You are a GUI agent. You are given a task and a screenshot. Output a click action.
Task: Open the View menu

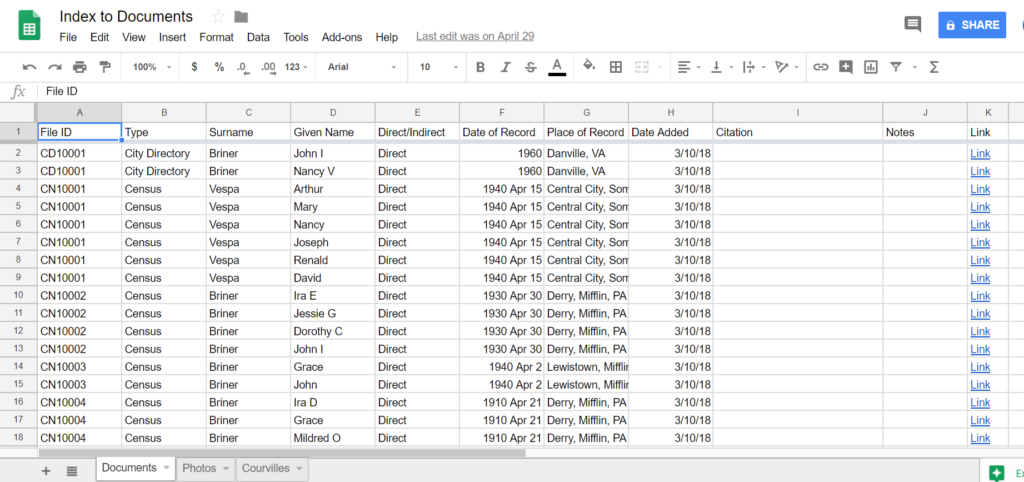tap(133, 37)
